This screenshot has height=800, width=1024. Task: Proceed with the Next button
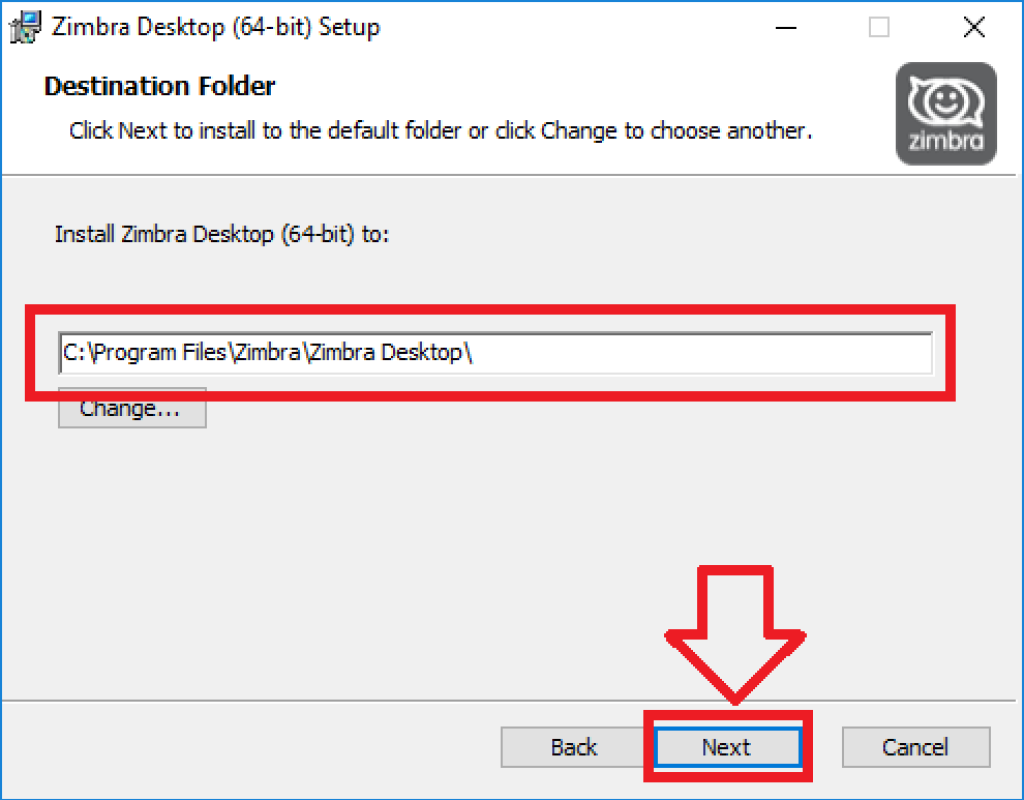(x=728, y=746)
